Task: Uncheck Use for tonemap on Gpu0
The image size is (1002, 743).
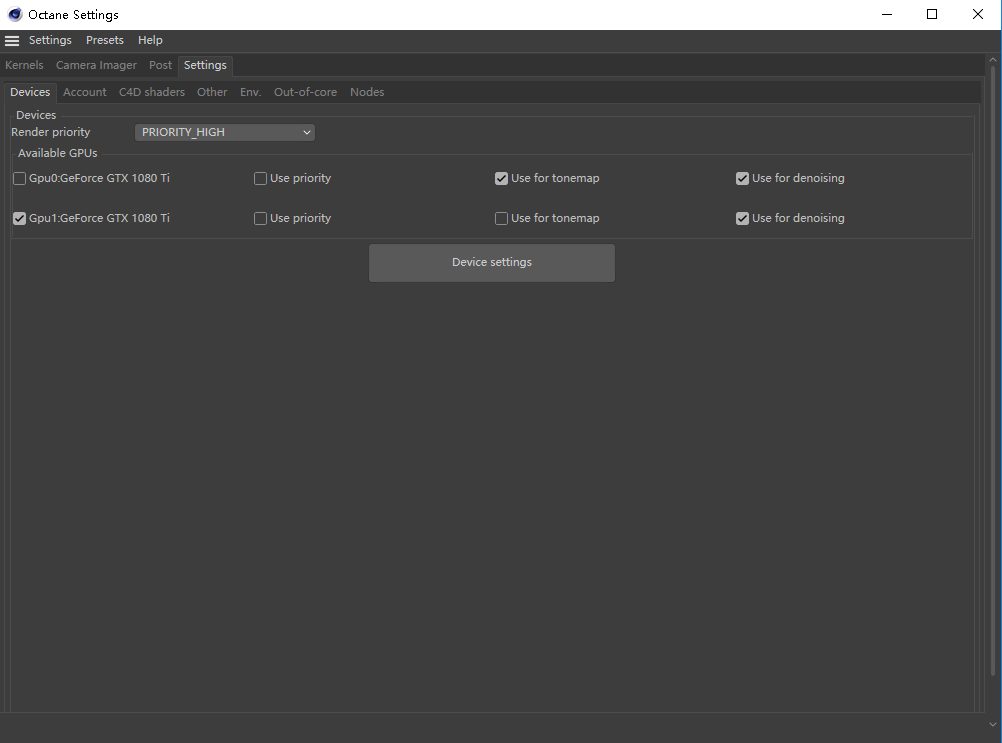Action: point(502,179)
